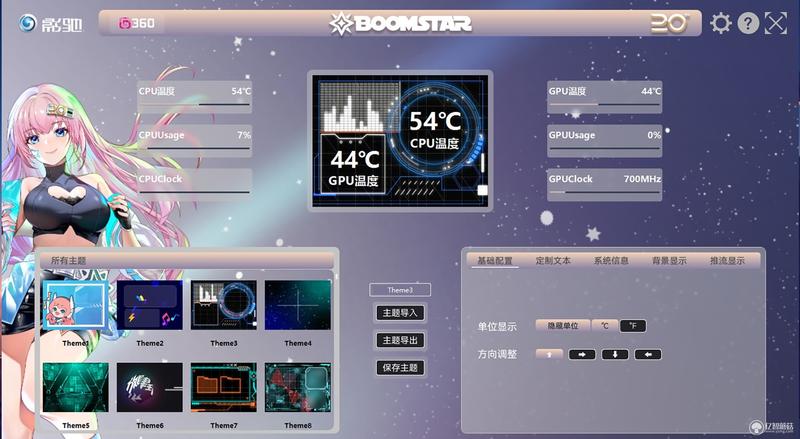Click the 主题导入 button
Viewport: 800px width, 439px height.
[x=400, y=313]
